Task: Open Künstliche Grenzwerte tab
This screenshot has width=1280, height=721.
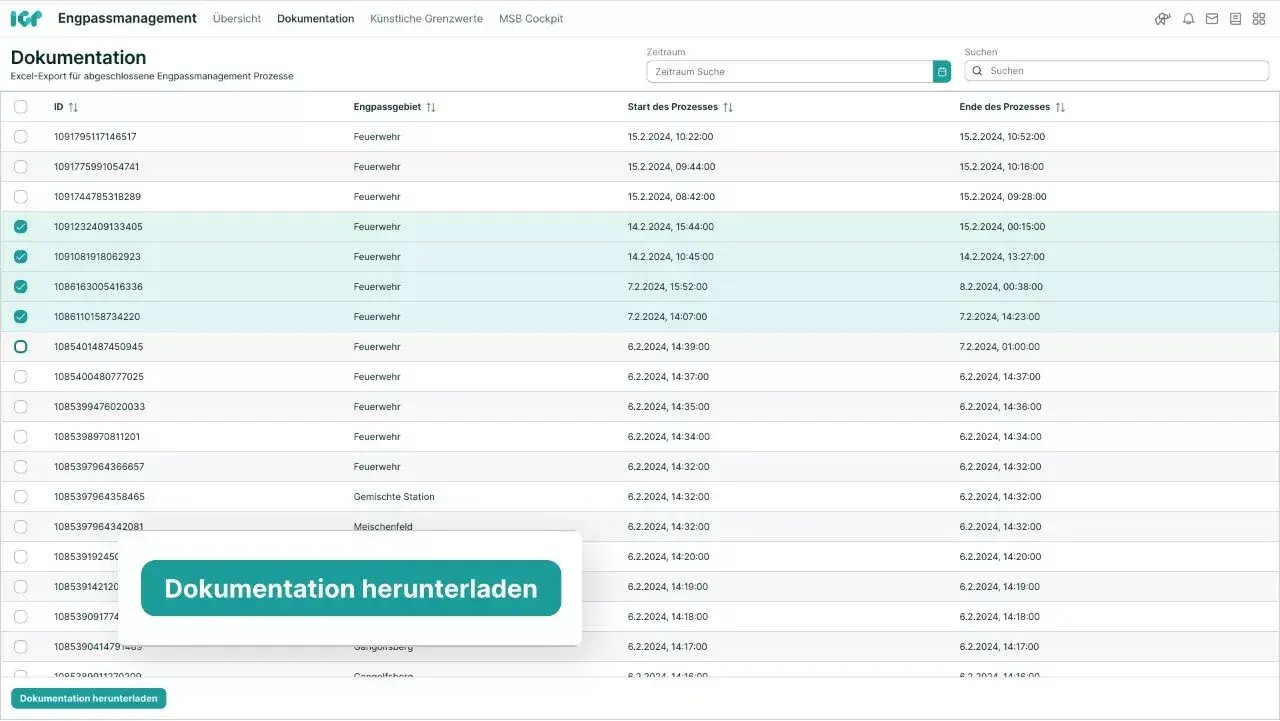Action: pyautogui.click(x=426, y=19)
